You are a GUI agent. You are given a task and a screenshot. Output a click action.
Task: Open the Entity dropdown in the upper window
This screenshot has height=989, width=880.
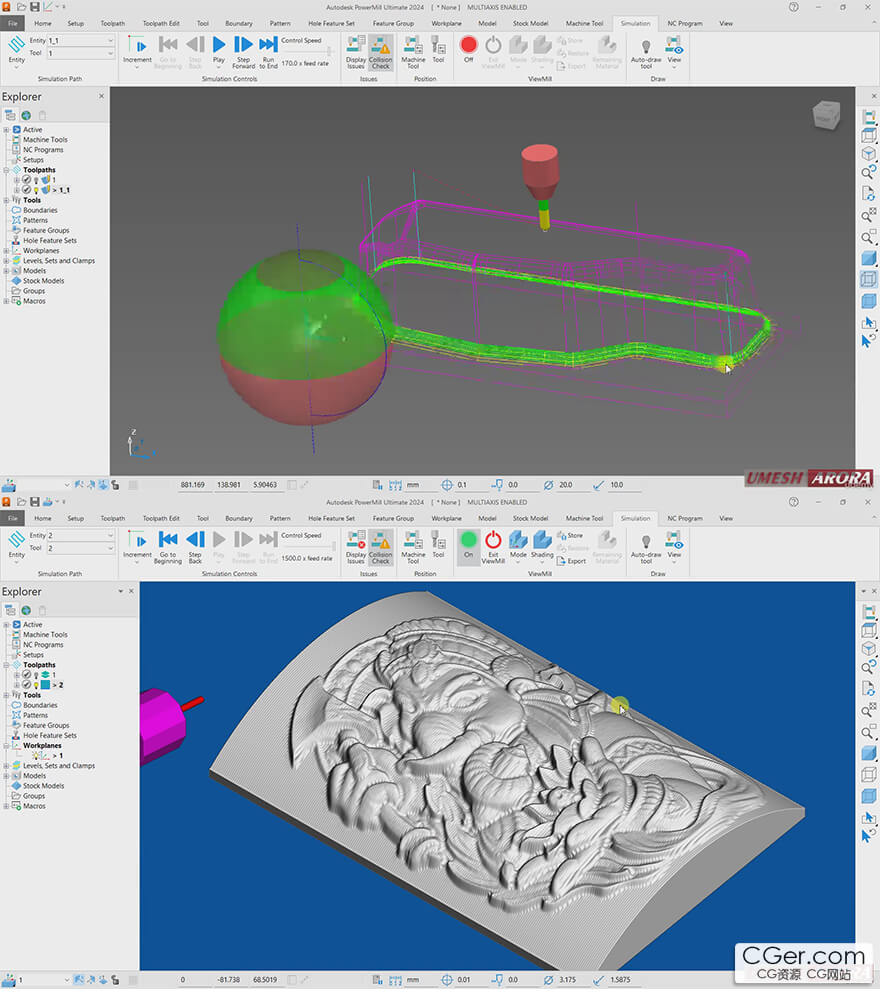pos(110,40)
